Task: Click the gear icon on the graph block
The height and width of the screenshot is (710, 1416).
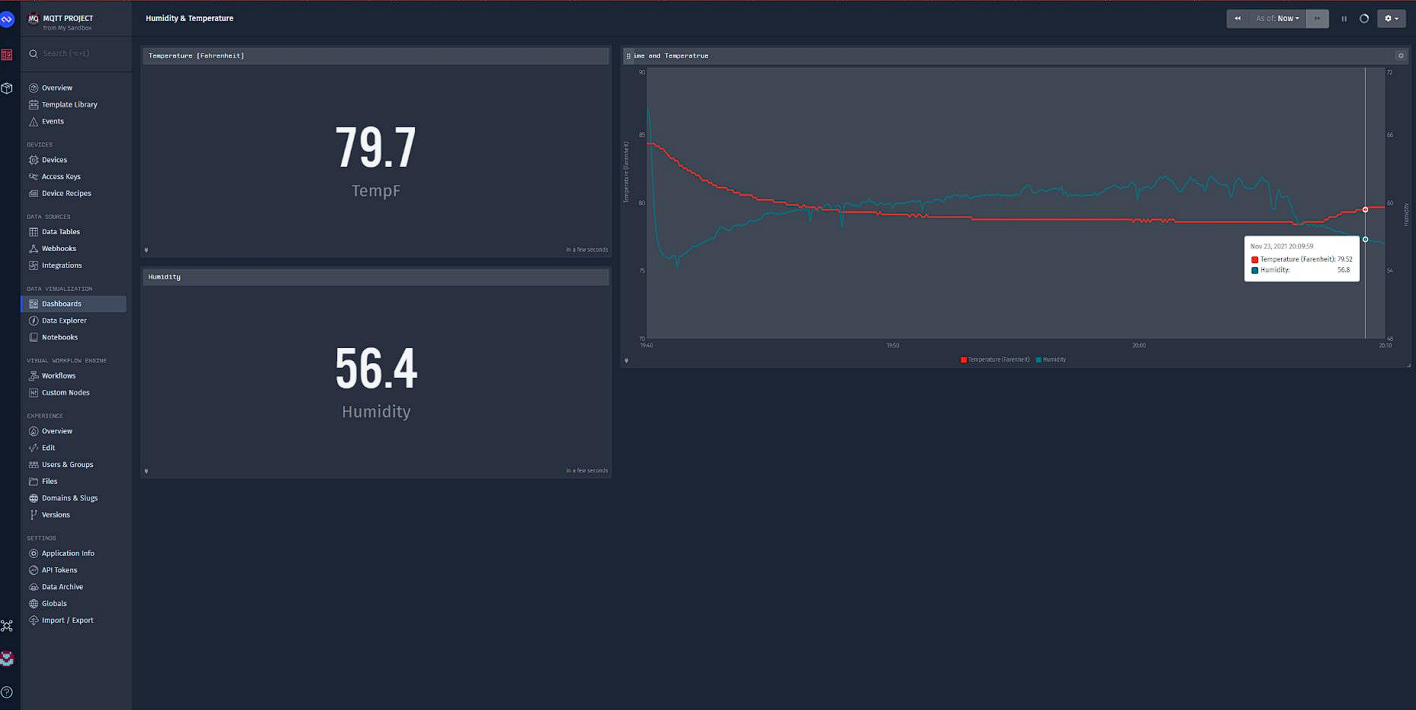Action: tap(1400, 56)
